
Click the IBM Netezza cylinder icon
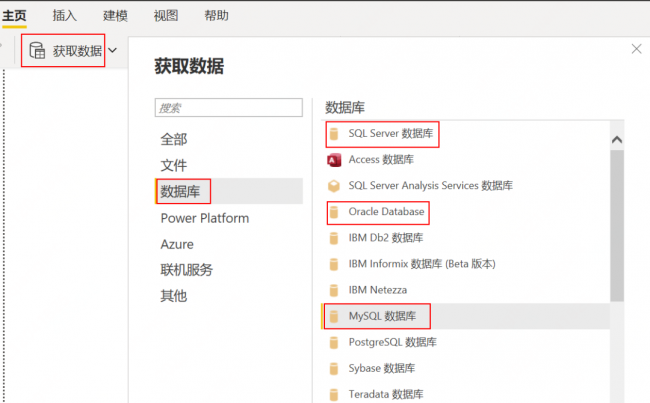[334, 291]
